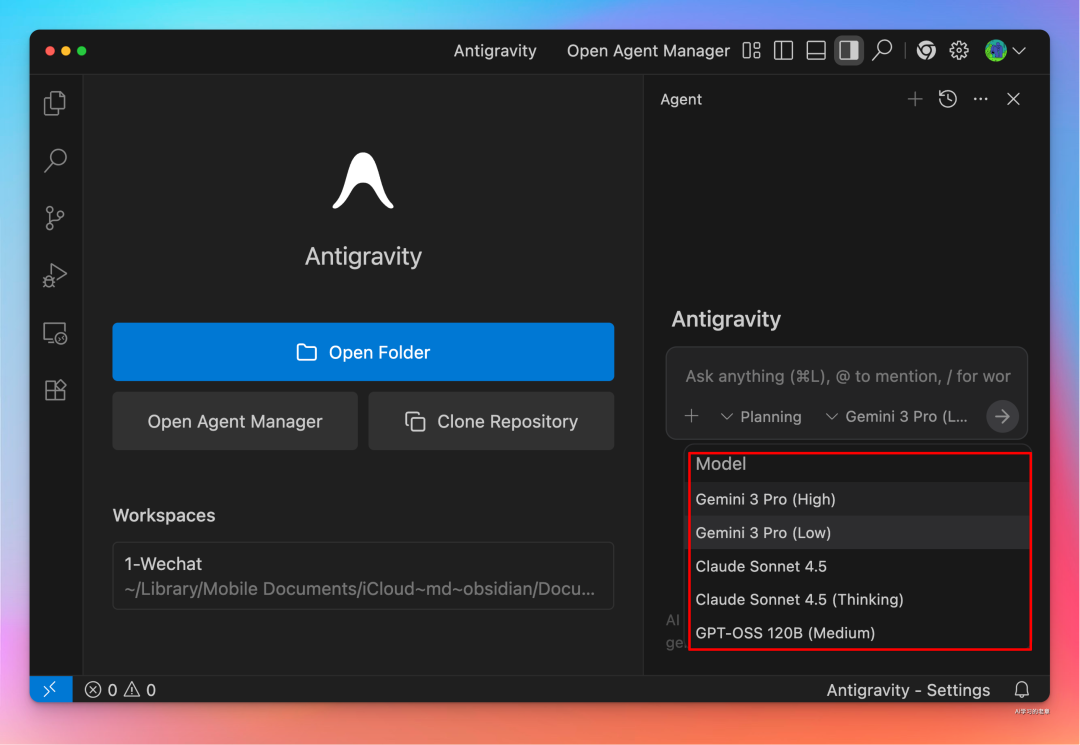
Task: Expand the account chevron next to avatar
Action: click(x=1019, y=51)
